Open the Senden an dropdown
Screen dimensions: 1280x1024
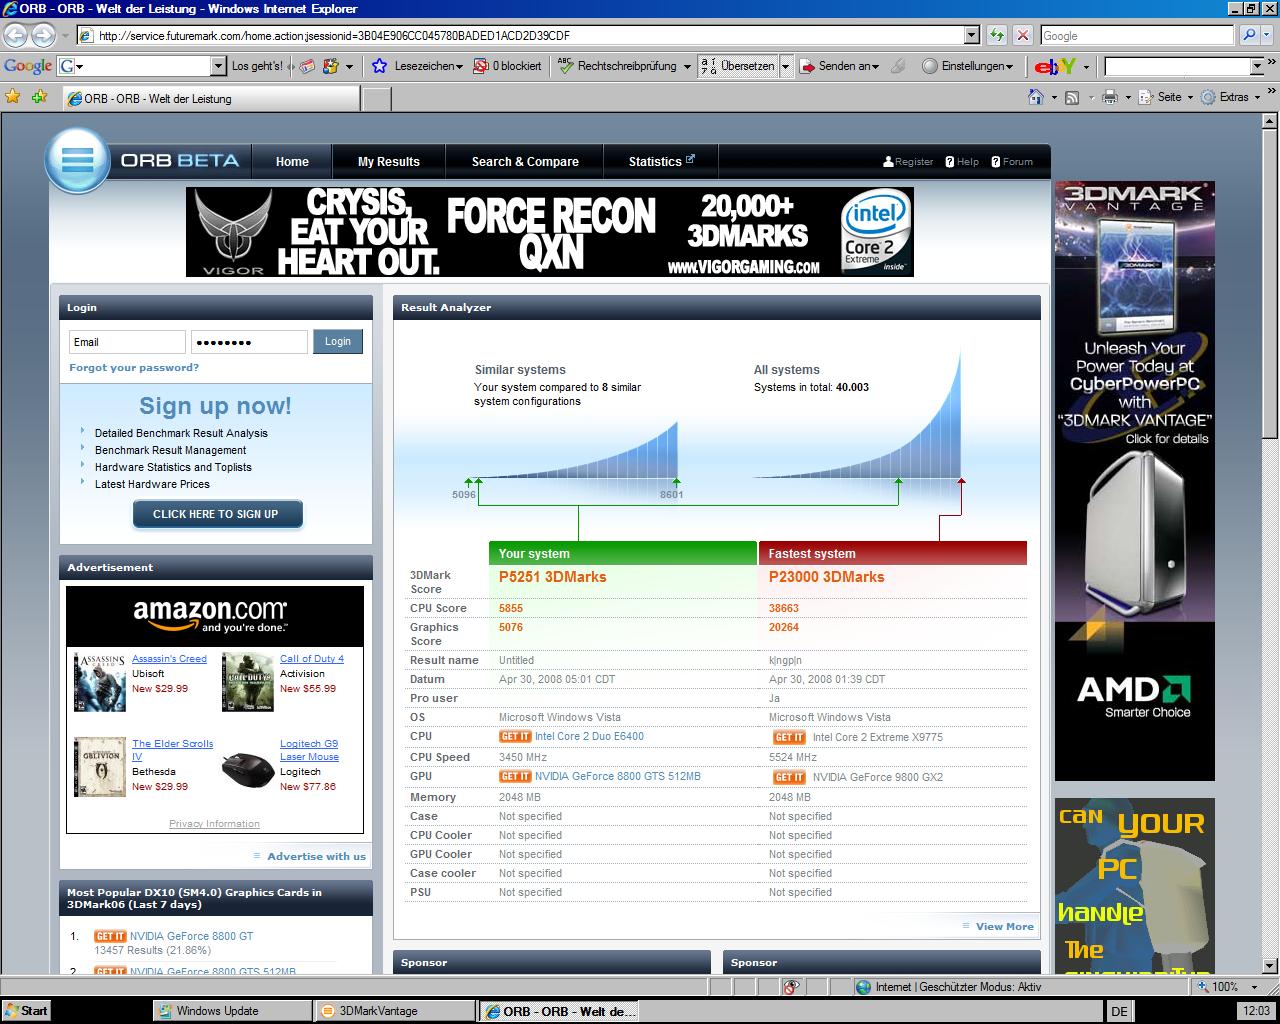(x=839, y=66)
